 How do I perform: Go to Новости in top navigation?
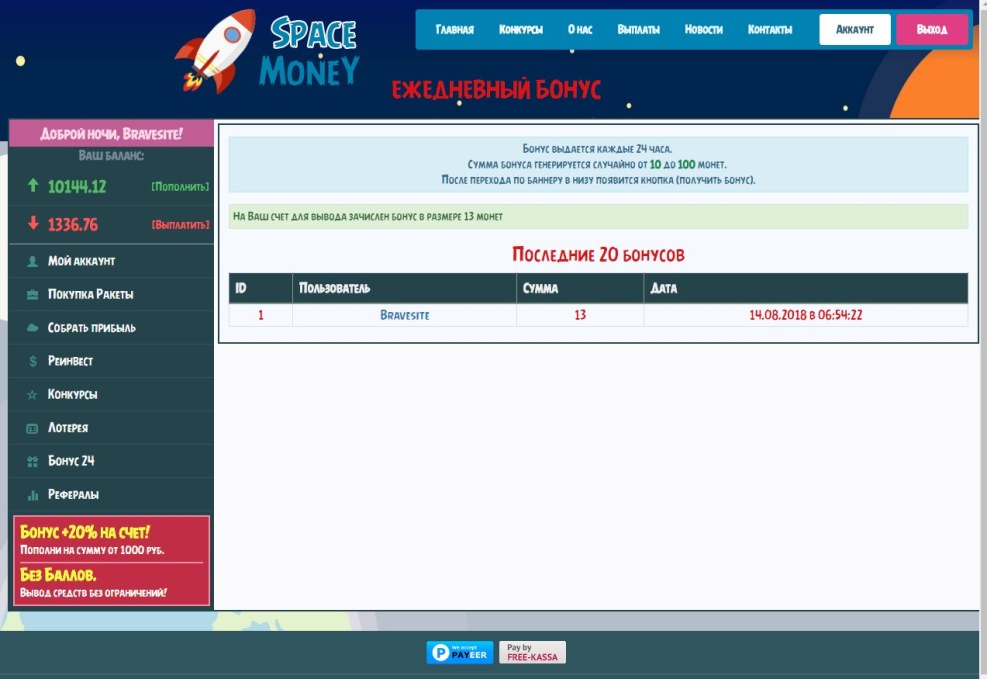click(703, 30)
